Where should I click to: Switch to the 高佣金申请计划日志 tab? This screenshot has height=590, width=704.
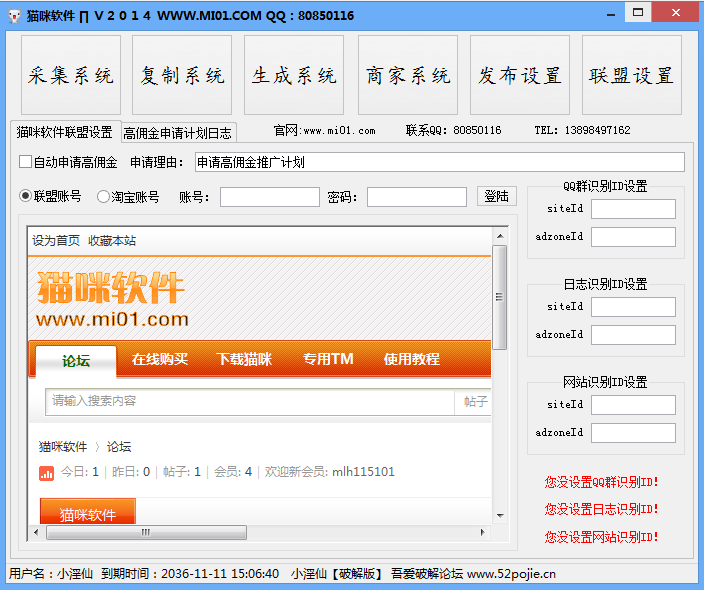click(x=177, y=133)
